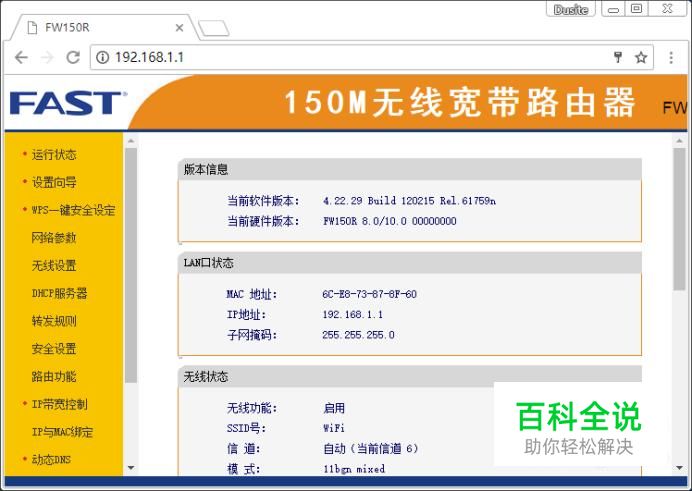
Task: Open the Chrome three-dot menu
Action: pyautogui.click(x=671, y=57)
